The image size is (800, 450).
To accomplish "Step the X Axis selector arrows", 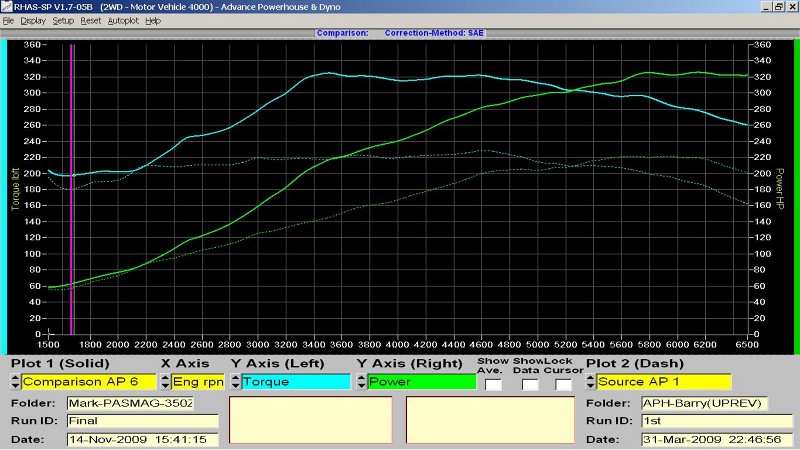I will (x=165, y=382).
